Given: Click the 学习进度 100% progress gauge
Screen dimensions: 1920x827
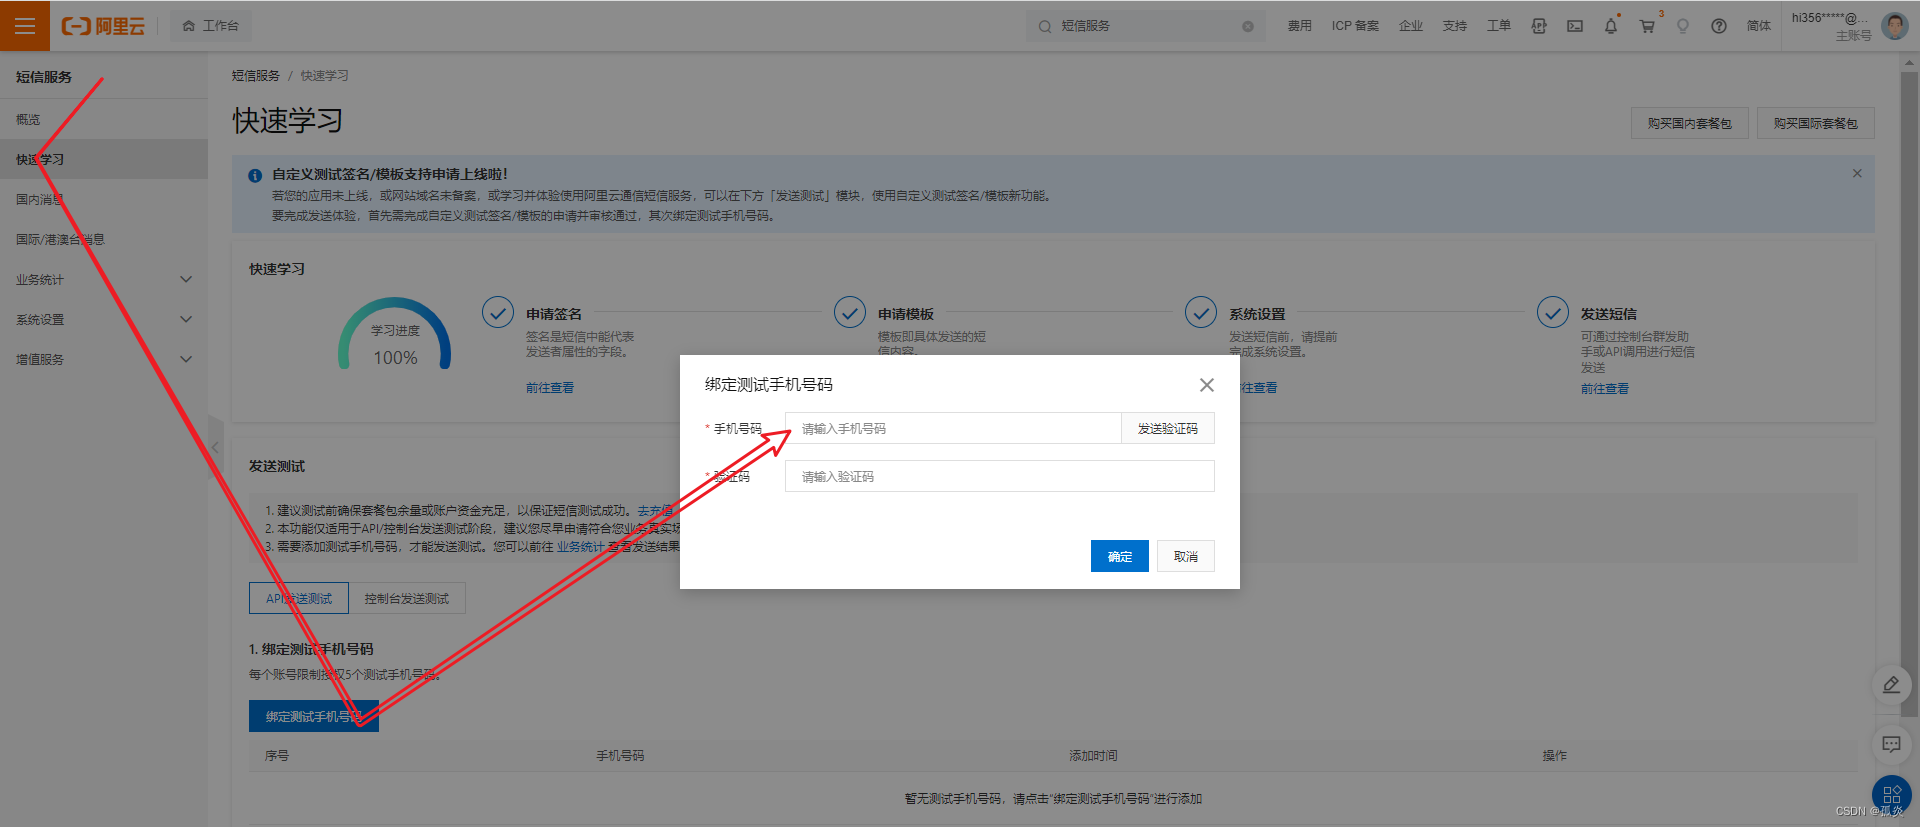Looking at the screenshot, I should [395, 335].
